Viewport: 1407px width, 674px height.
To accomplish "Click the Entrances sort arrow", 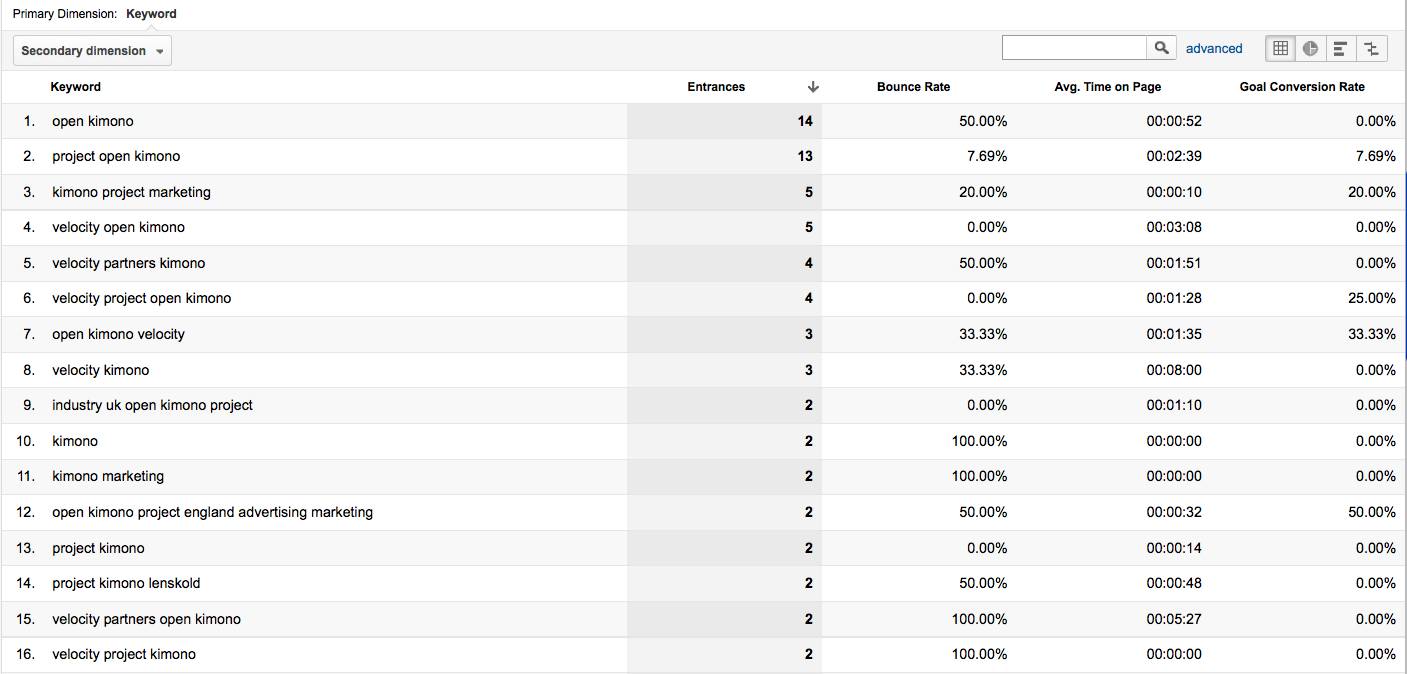I will pos(813,87).
